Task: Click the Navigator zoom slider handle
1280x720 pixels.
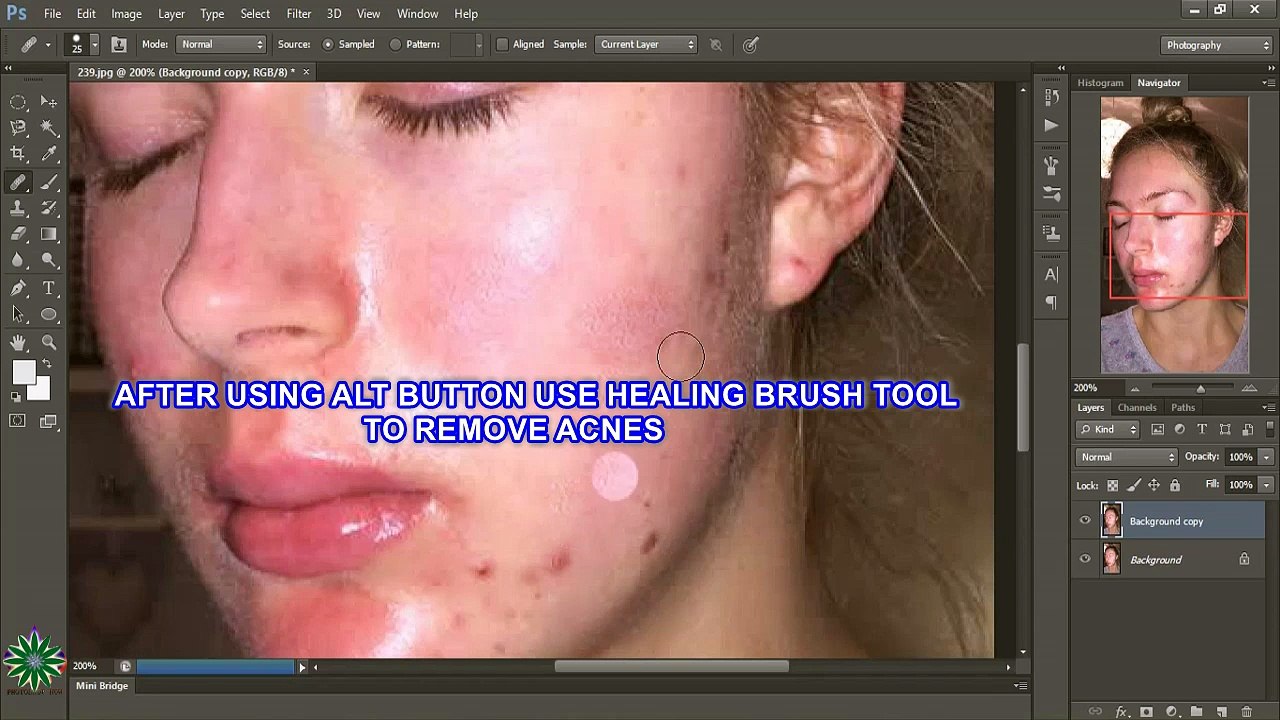Action: click(x=1200, y=388)
